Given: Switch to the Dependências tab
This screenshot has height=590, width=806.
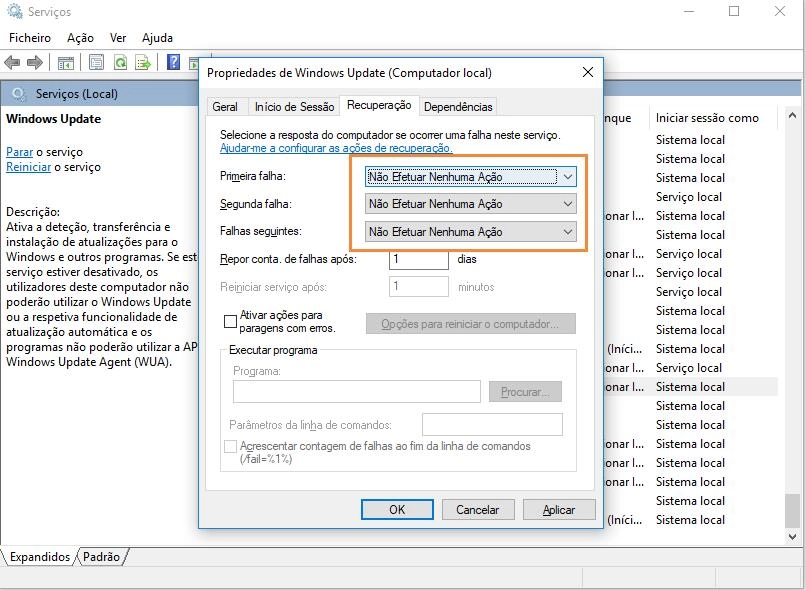Looking at the screenshot, I should coord(458,106).
